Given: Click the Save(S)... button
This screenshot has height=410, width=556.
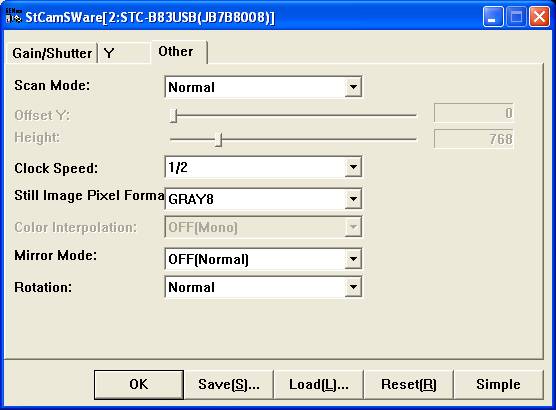Looking at the screenshot, I should [229, 384].
